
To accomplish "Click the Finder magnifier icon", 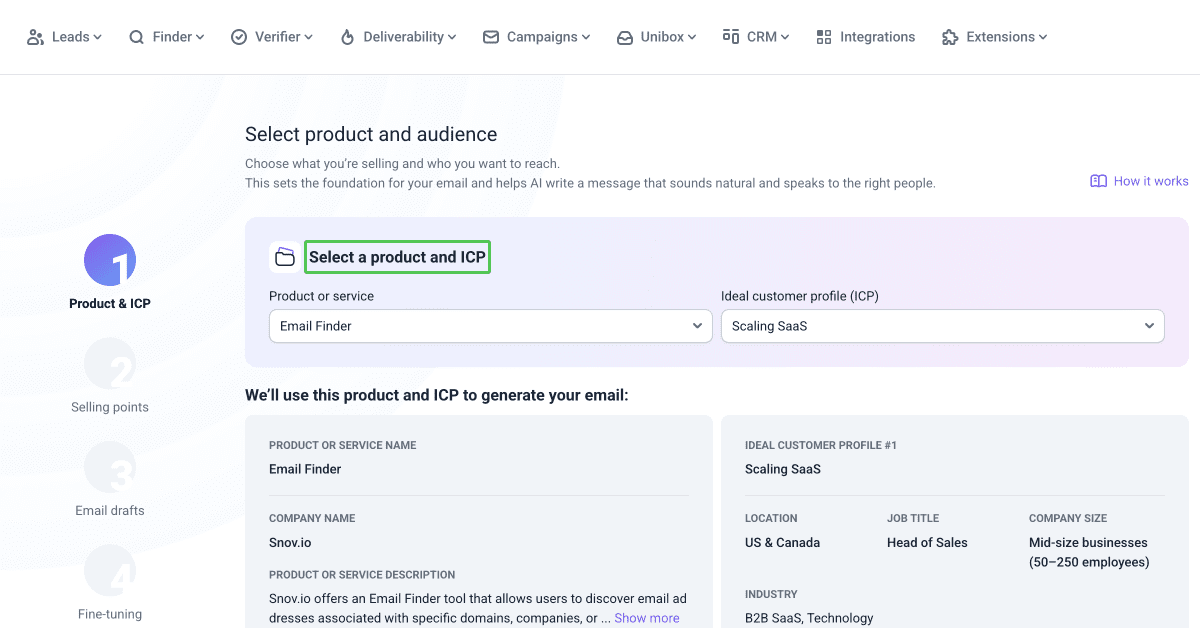I will (x=137, y=37).
